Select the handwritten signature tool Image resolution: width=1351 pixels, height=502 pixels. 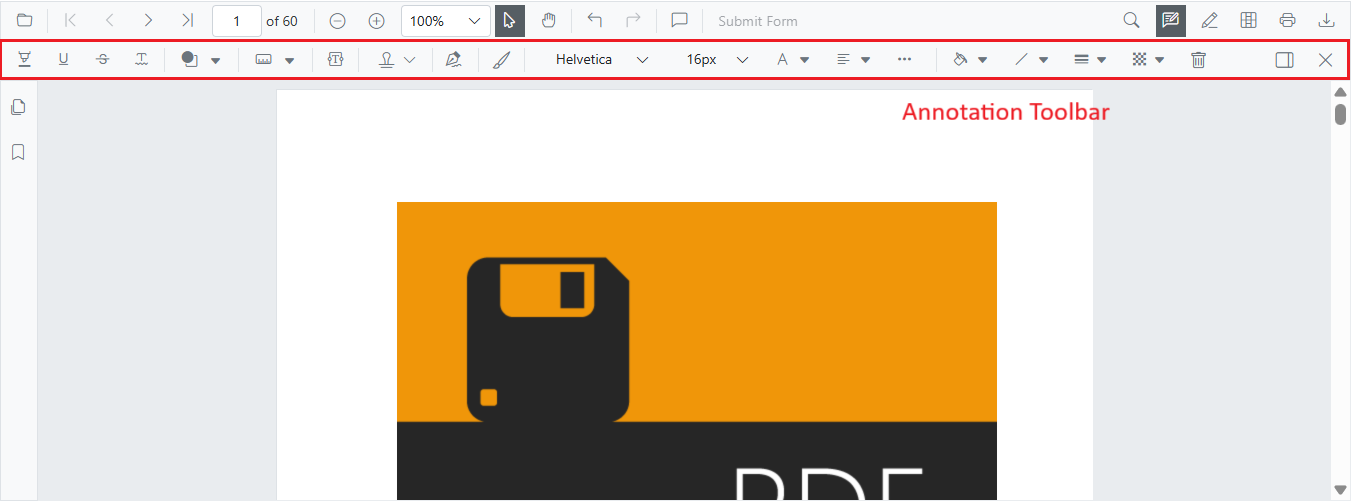tap(454, 60)
